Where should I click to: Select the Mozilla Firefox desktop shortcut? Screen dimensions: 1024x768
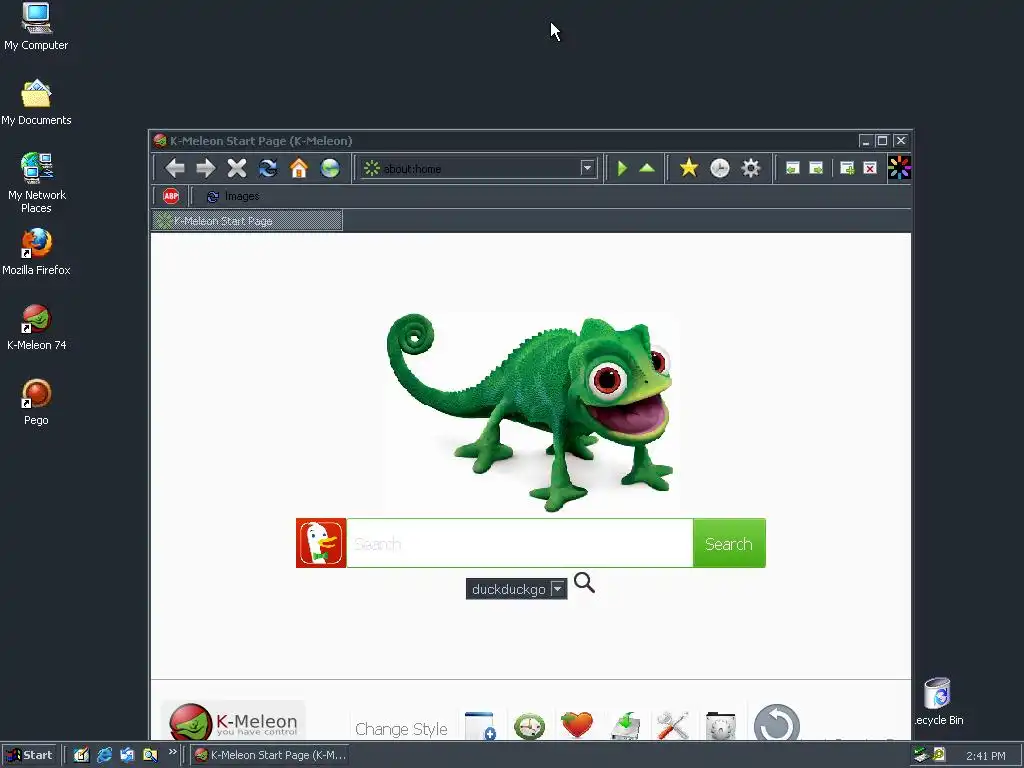click(36, 252)
